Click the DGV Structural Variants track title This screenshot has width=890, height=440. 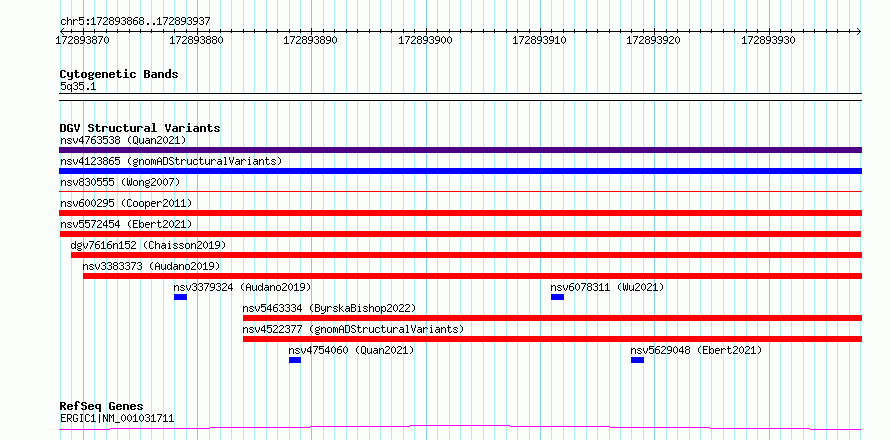[140, 128]
